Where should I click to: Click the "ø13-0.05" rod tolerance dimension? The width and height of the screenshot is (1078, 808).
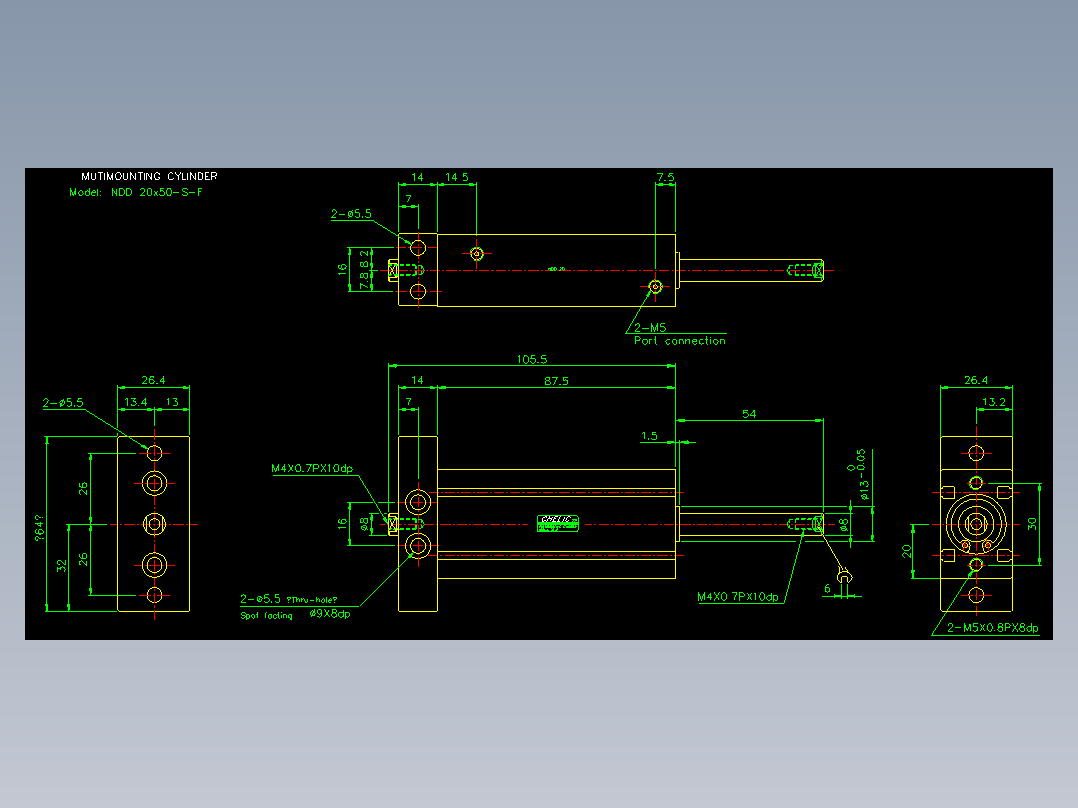[861, 474]
